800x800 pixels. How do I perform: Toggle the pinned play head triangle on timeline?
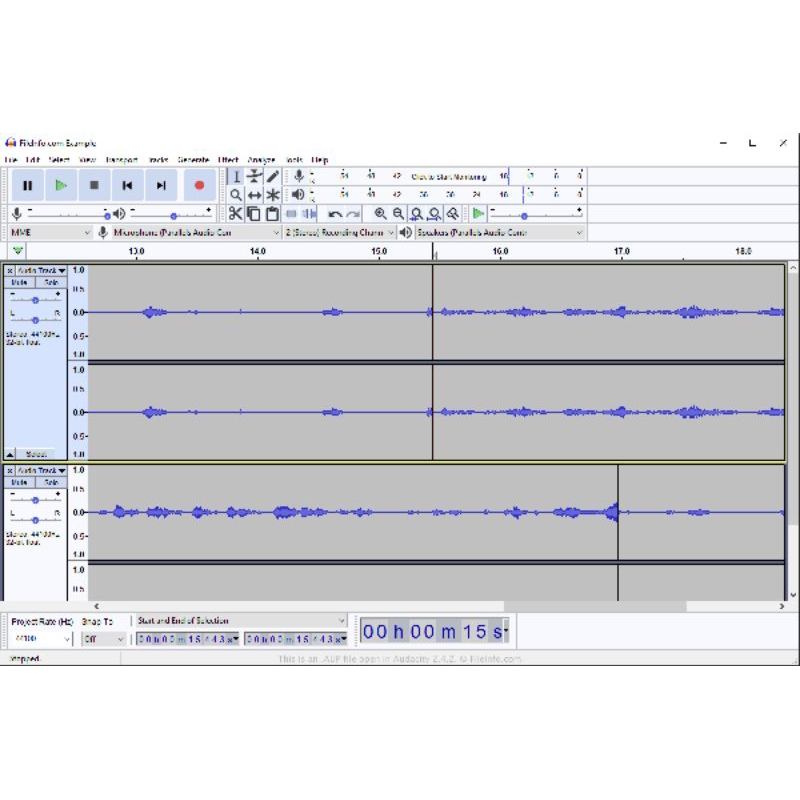(18, 251)
